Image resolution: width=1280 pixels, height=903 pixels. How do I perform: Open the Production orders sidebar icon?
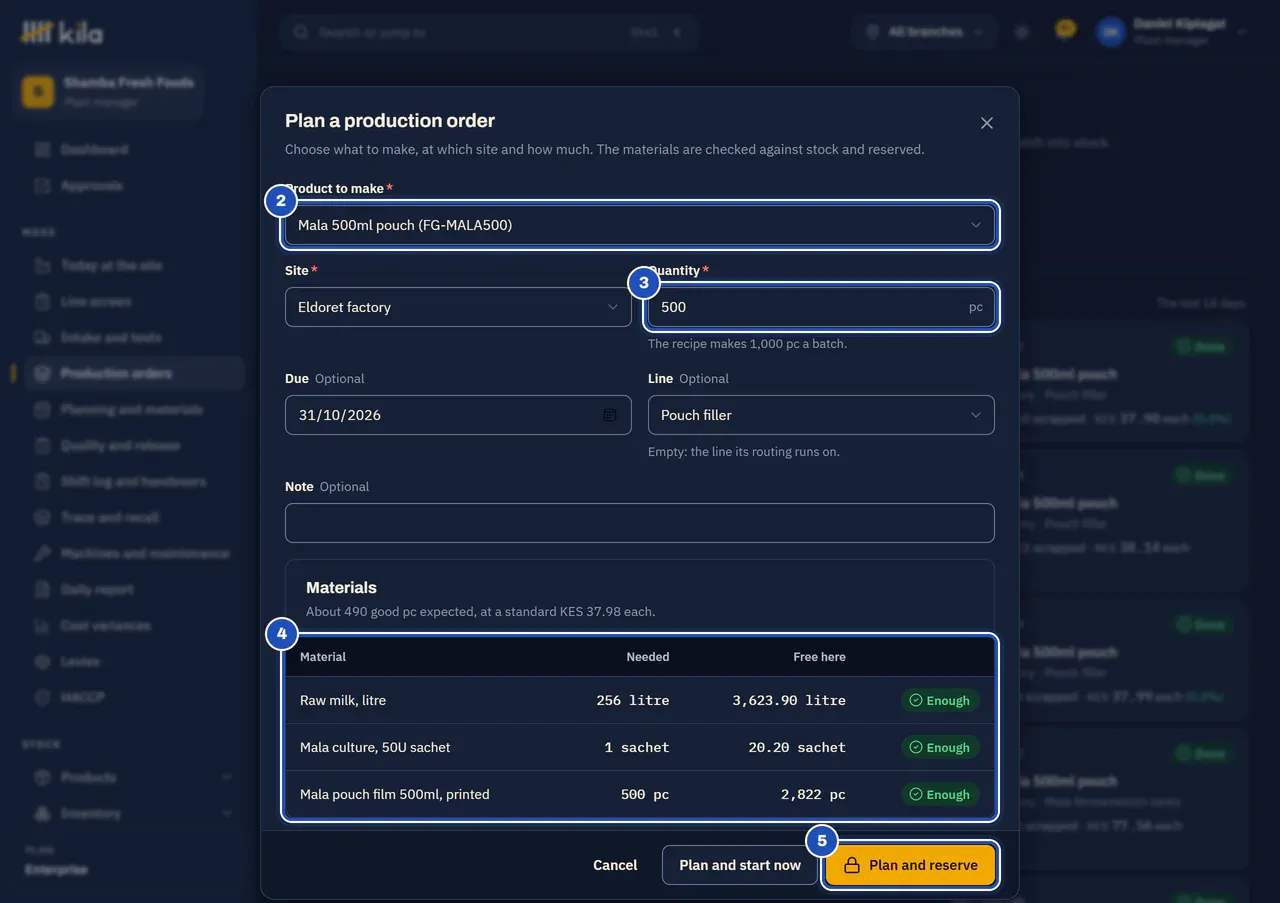(x=42, y=373)
